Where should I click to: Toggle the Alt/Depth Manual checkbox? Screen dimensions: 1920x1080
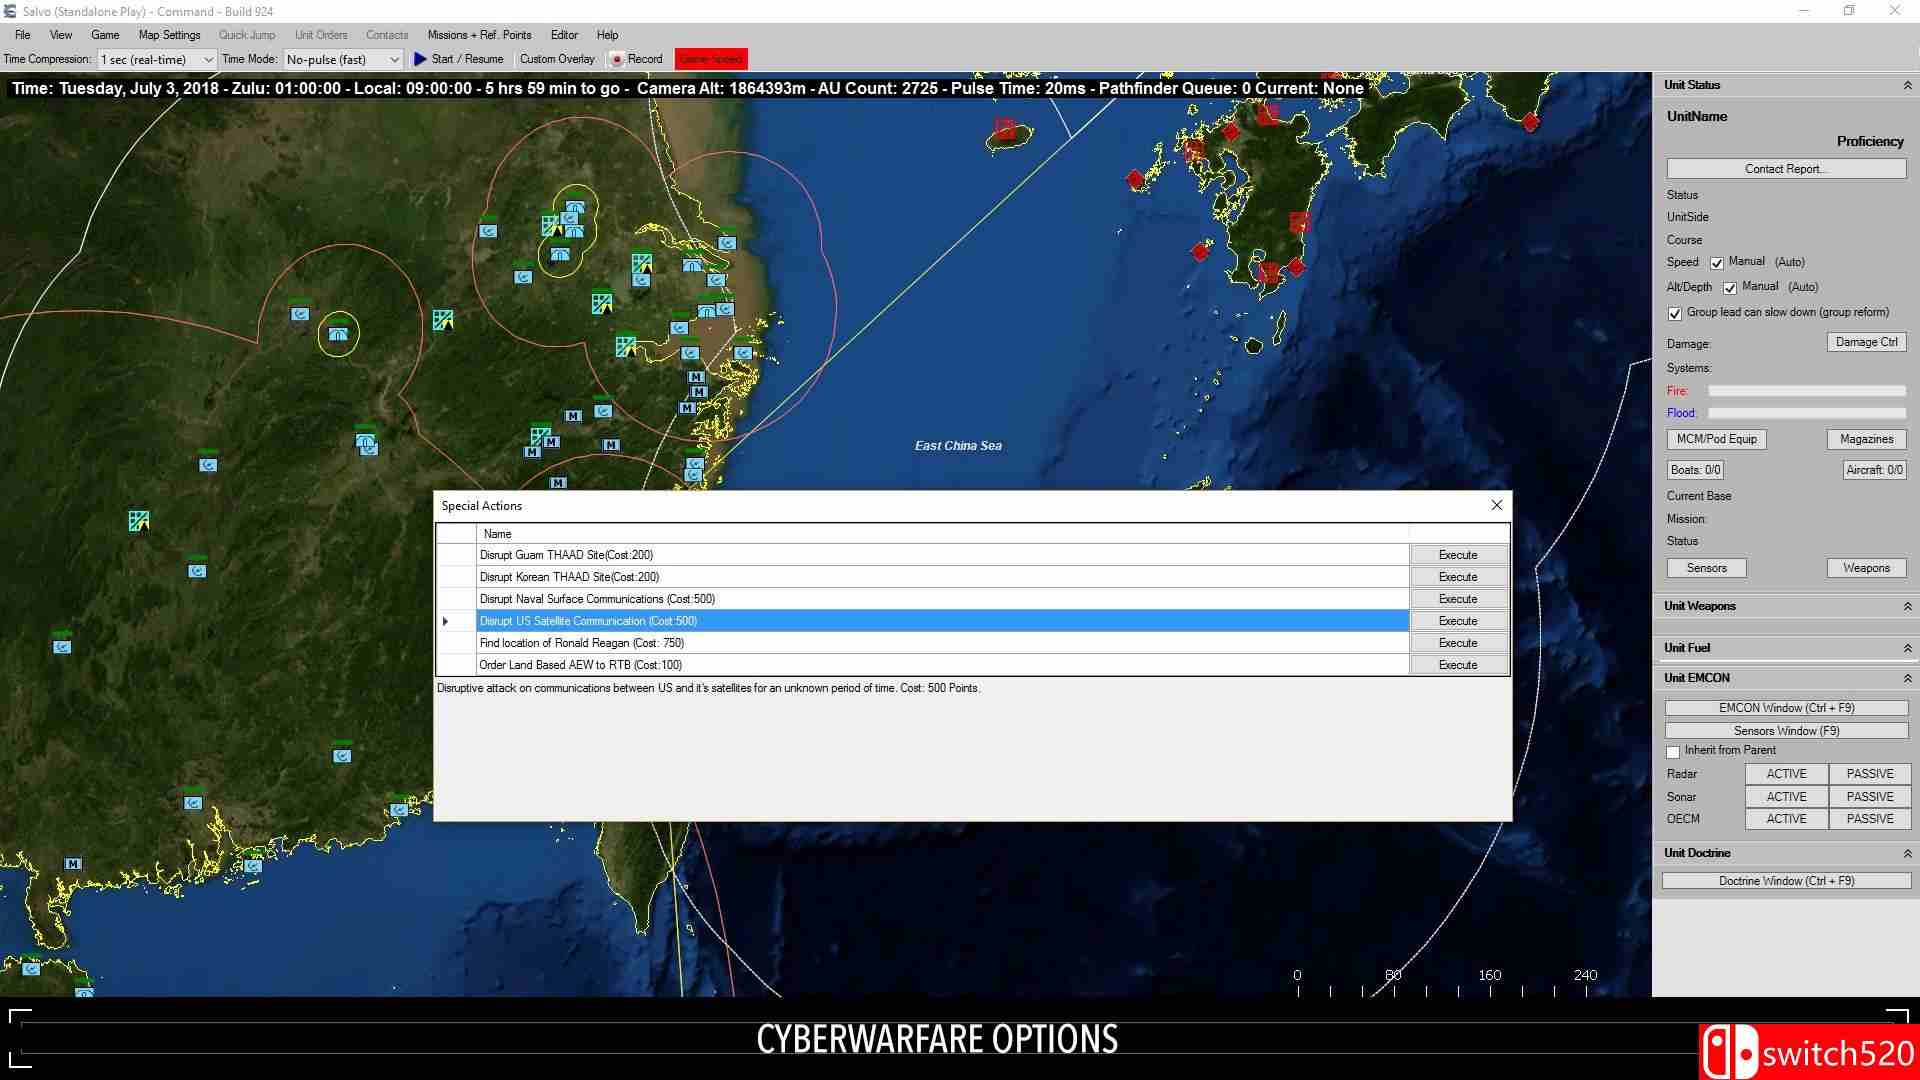[x=1730, y=288]
